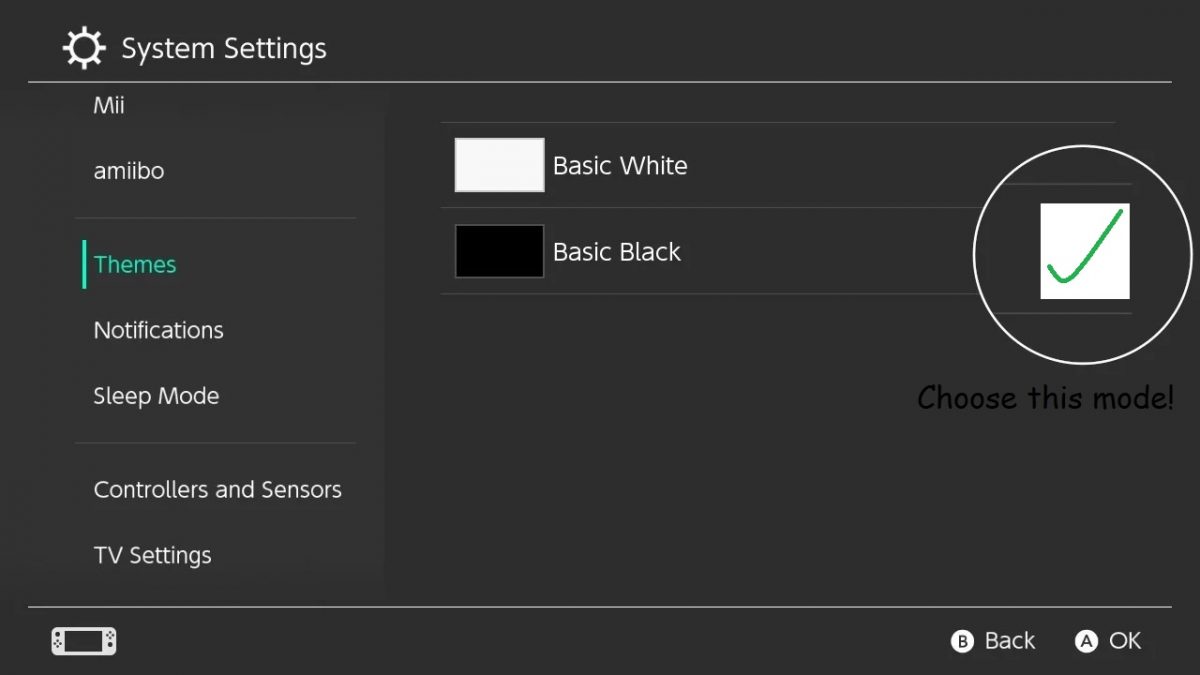Click the OK label

tap(1125, 641)
